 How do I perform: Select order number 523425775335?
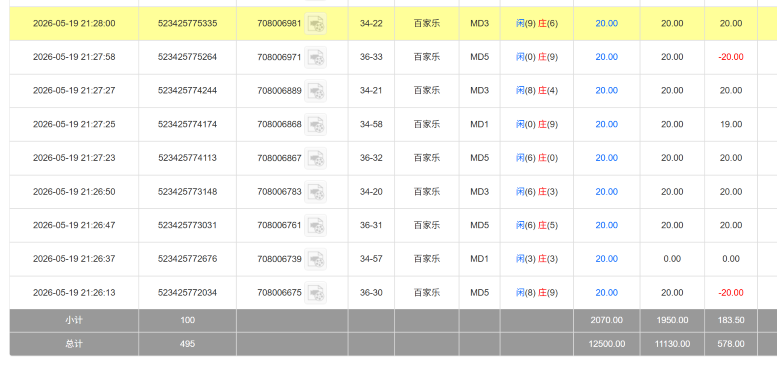point(187,23)
